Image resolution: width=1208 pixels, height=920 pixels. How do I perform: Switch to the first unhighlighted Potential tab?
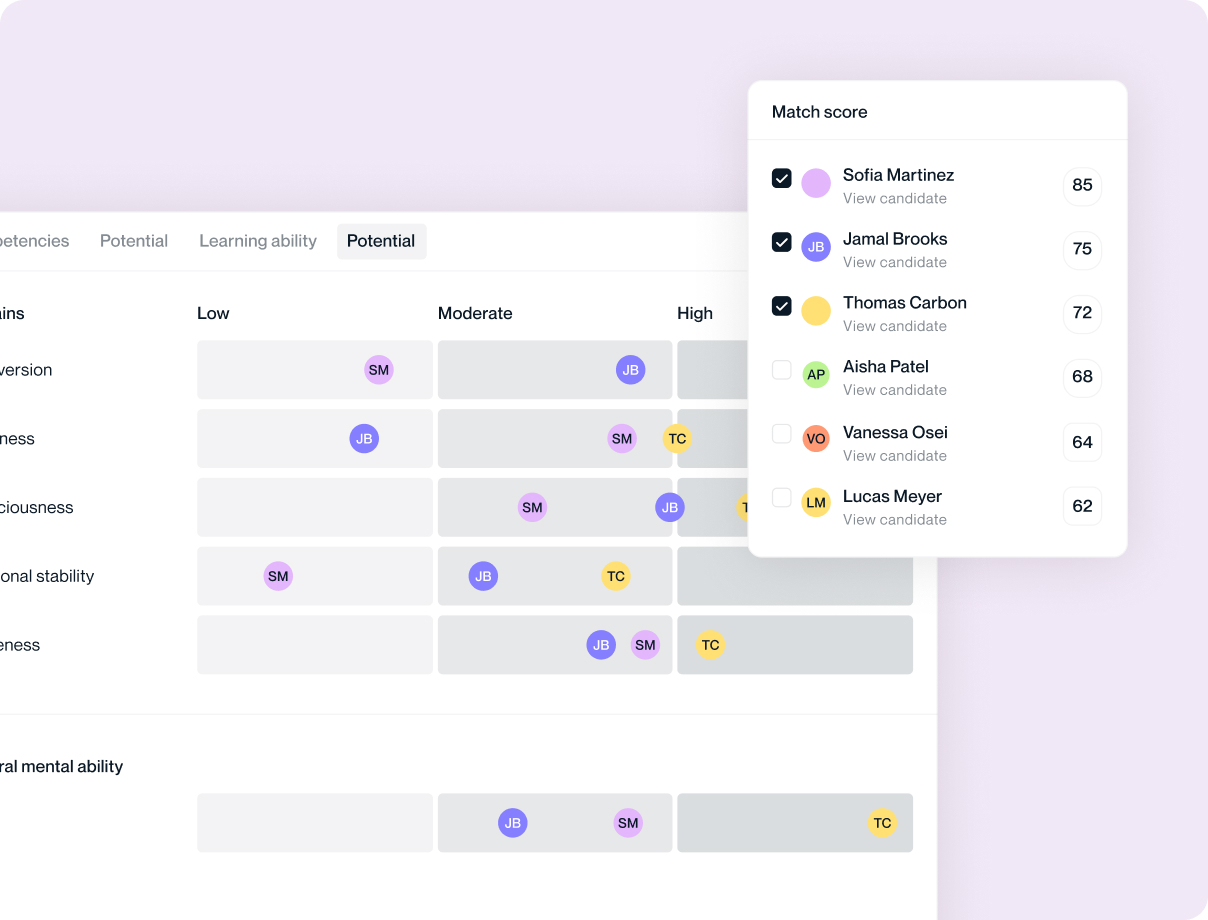click(x=134, y=241)
